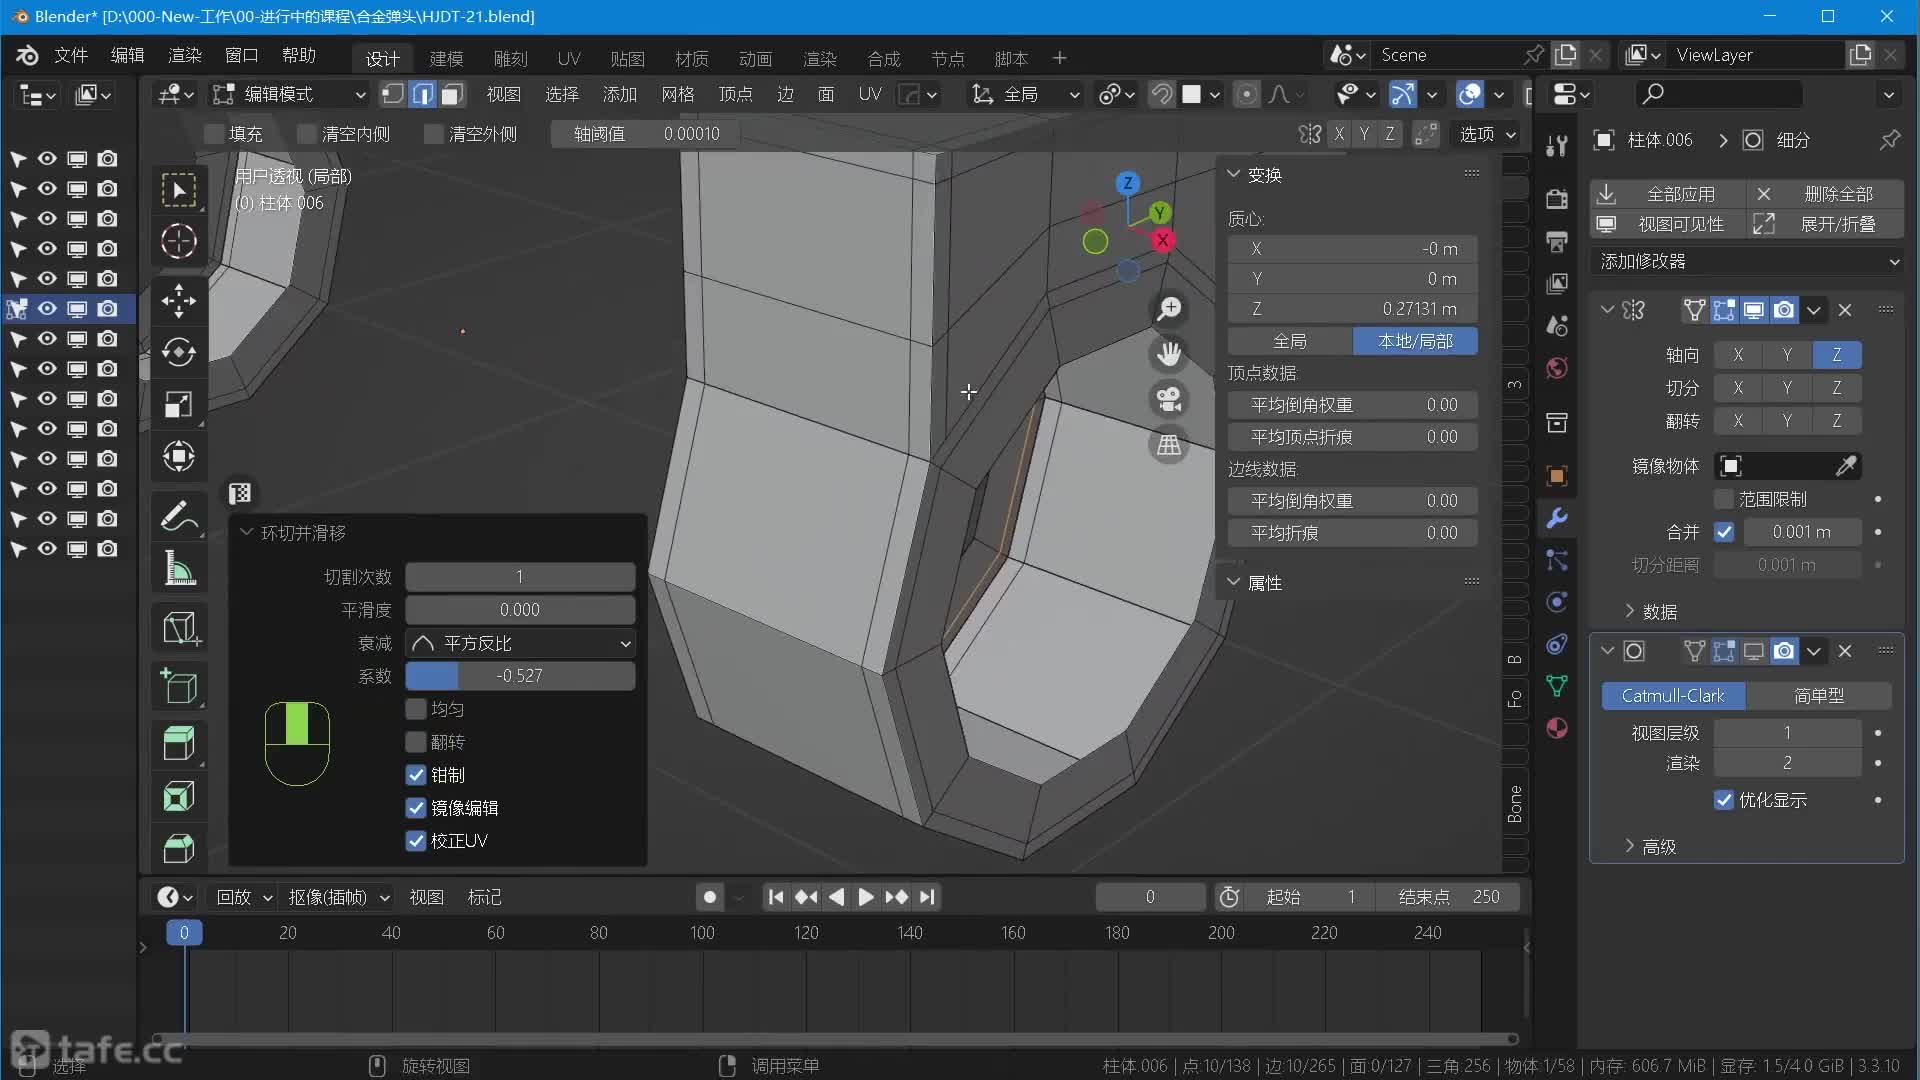
Task: Toggle 优化显示 checkbox in subdivision modifier
Action: click(x=1724, y=800)
